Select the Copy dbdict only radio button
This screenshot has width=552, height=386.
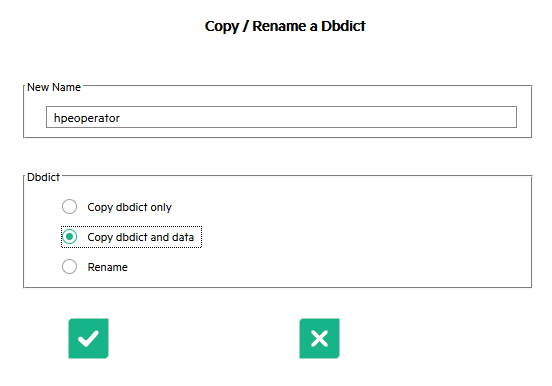[69, 207]
